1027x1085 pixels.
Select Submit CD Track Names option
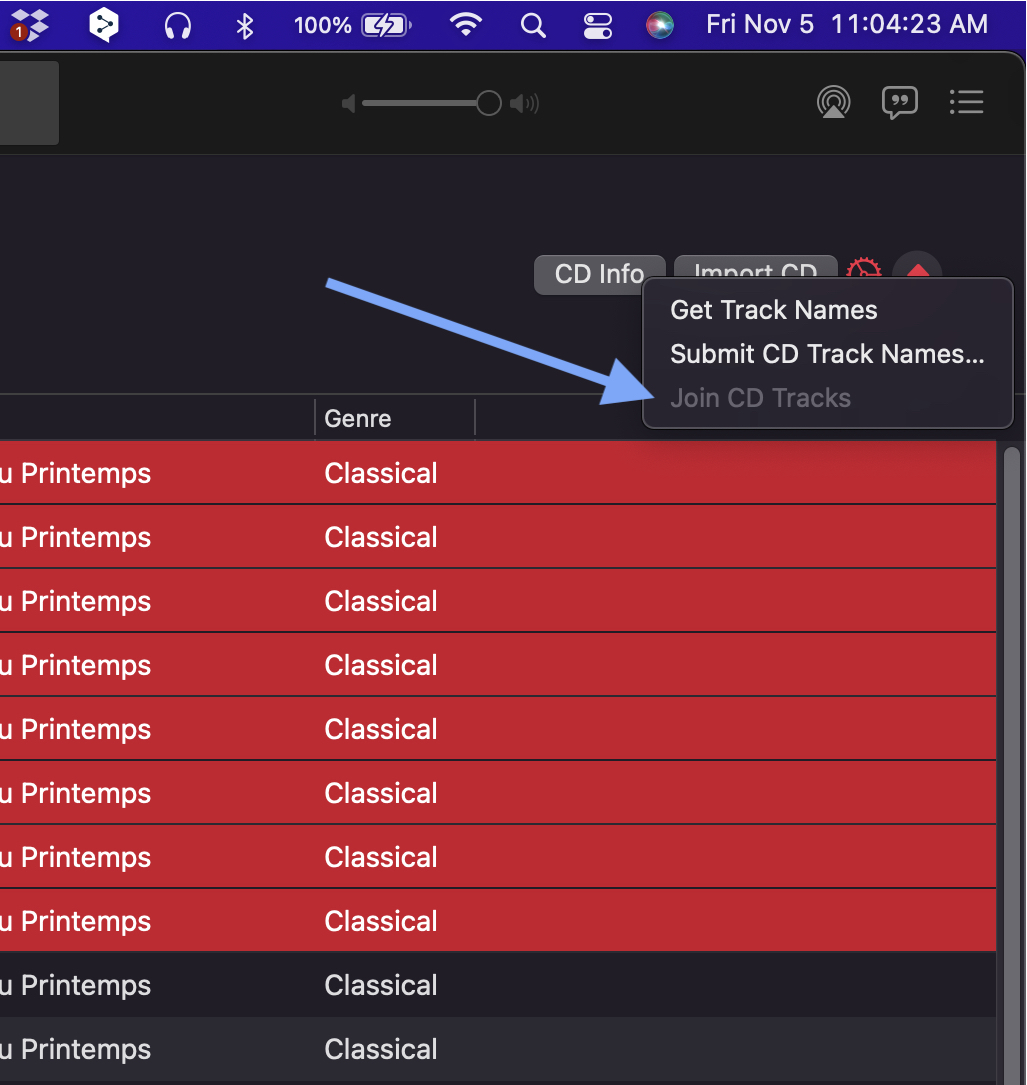[827, 354]
